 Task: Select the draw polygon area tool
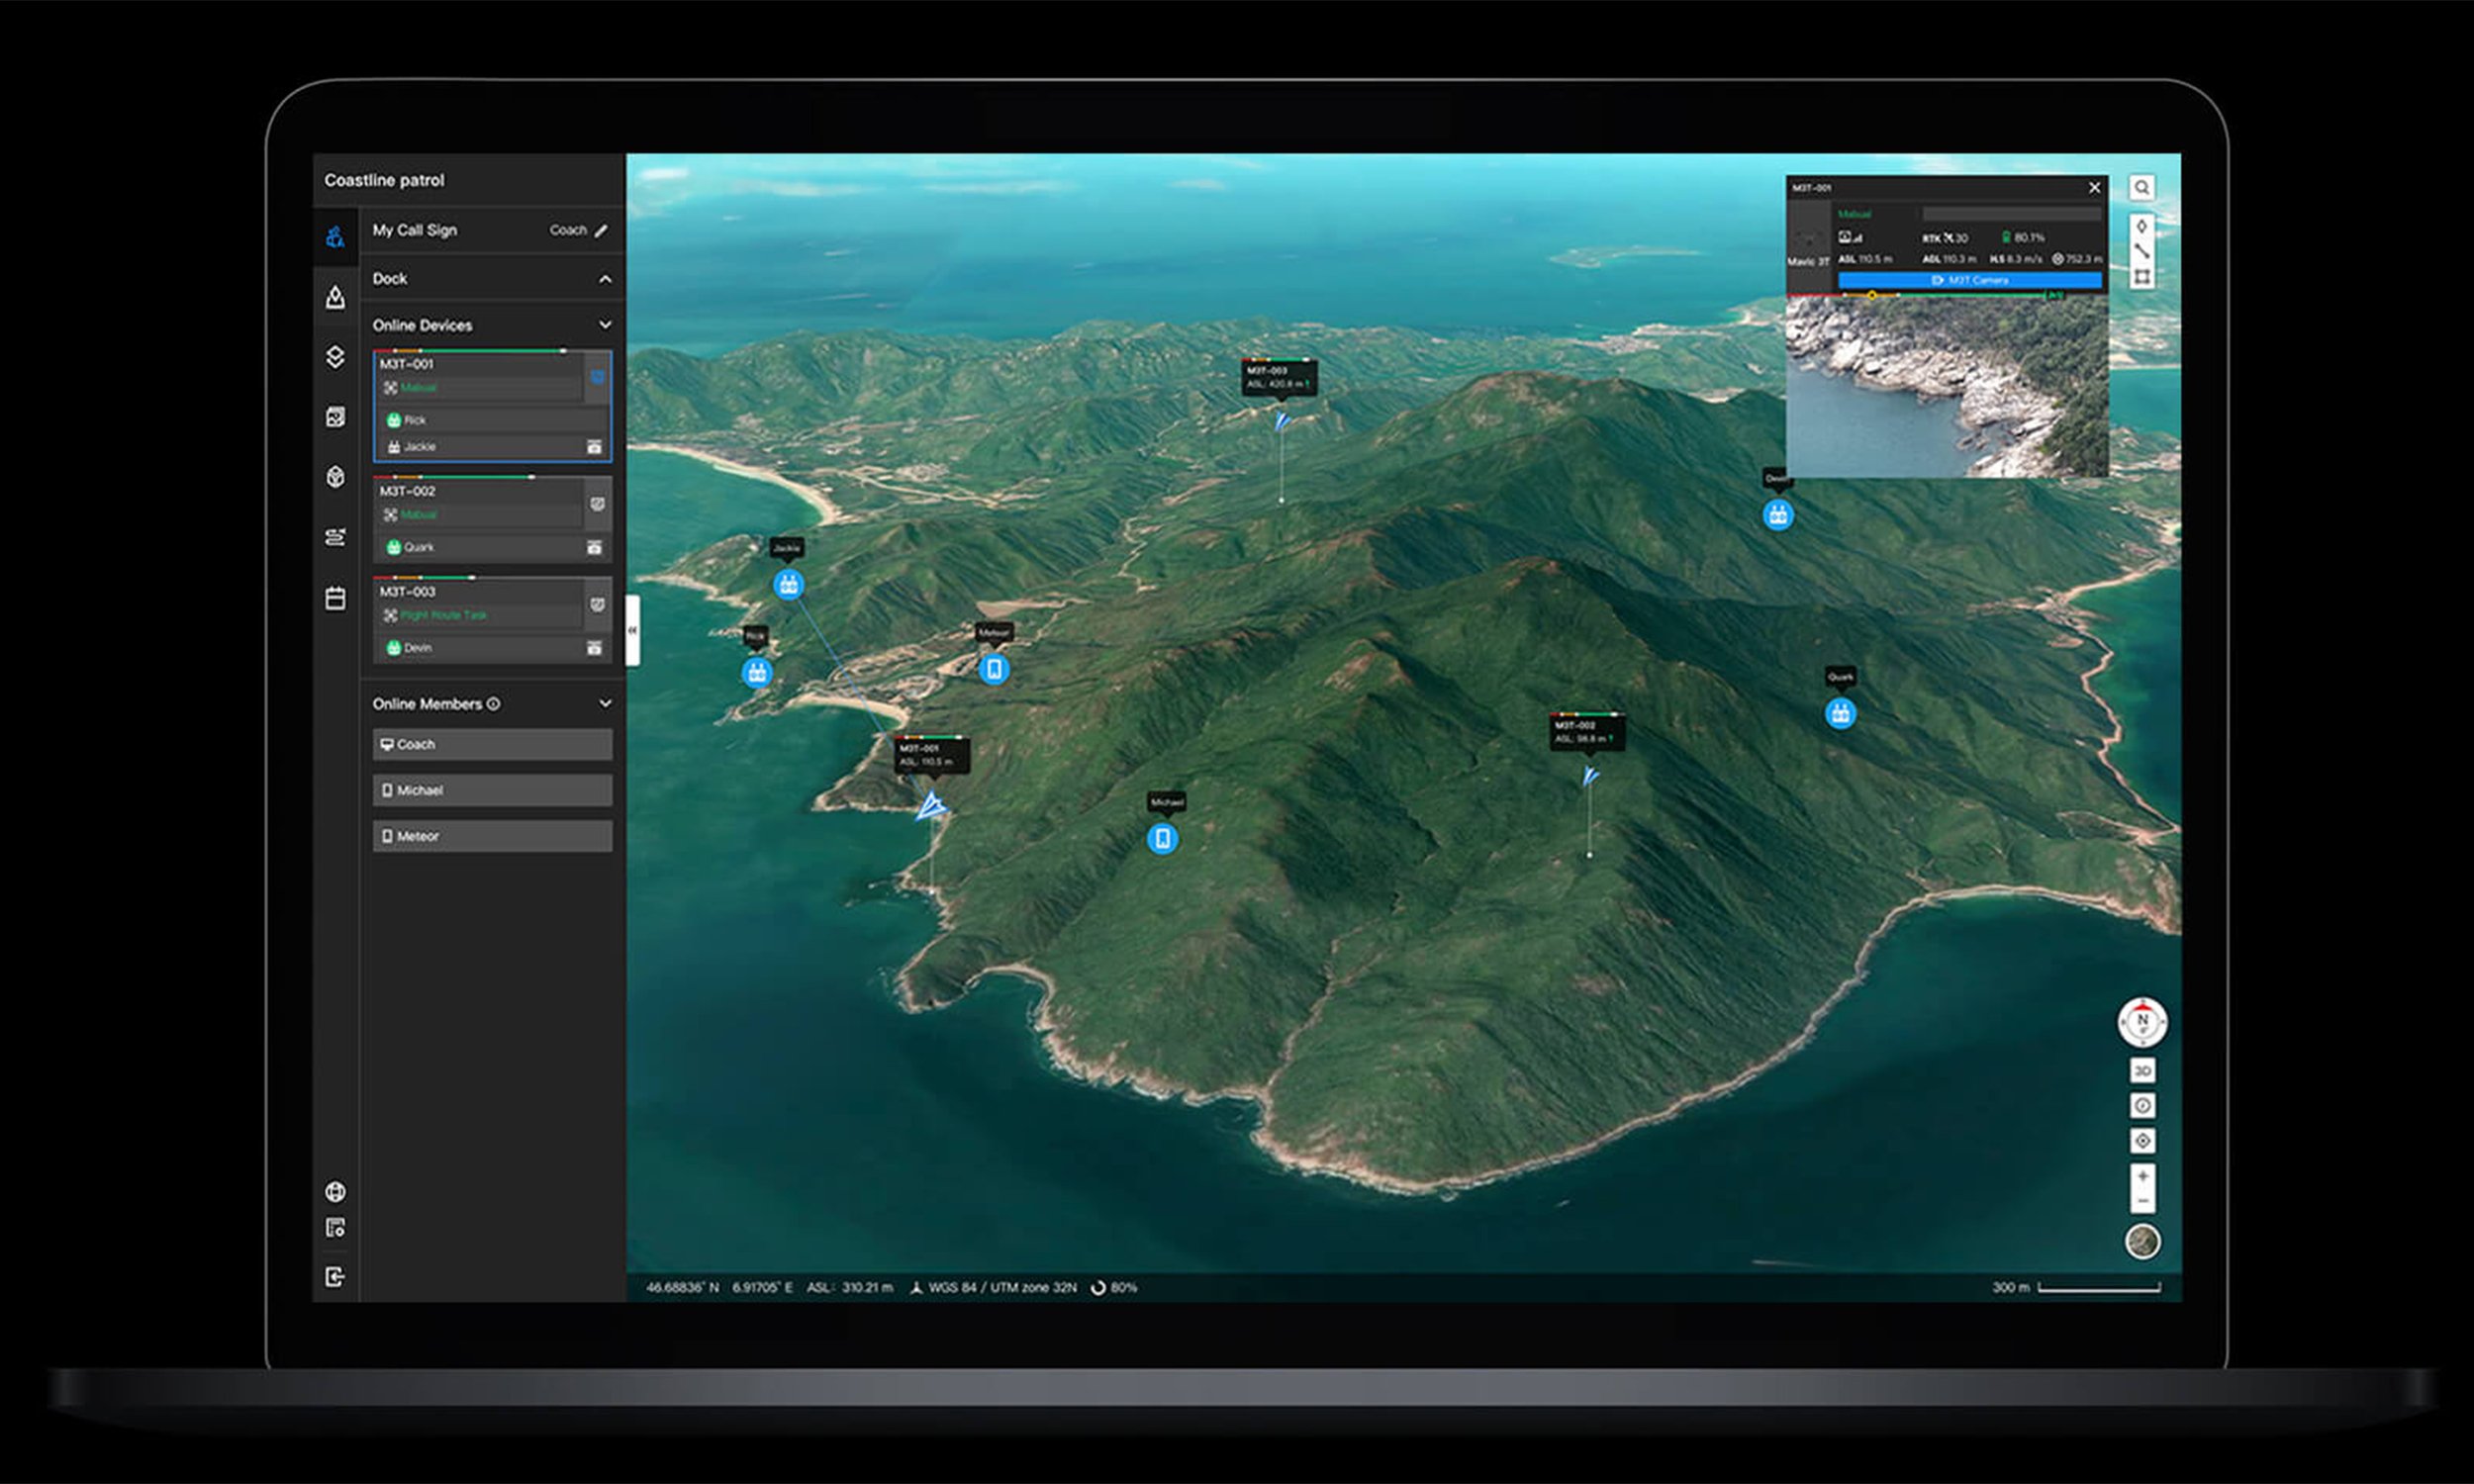2141,277
